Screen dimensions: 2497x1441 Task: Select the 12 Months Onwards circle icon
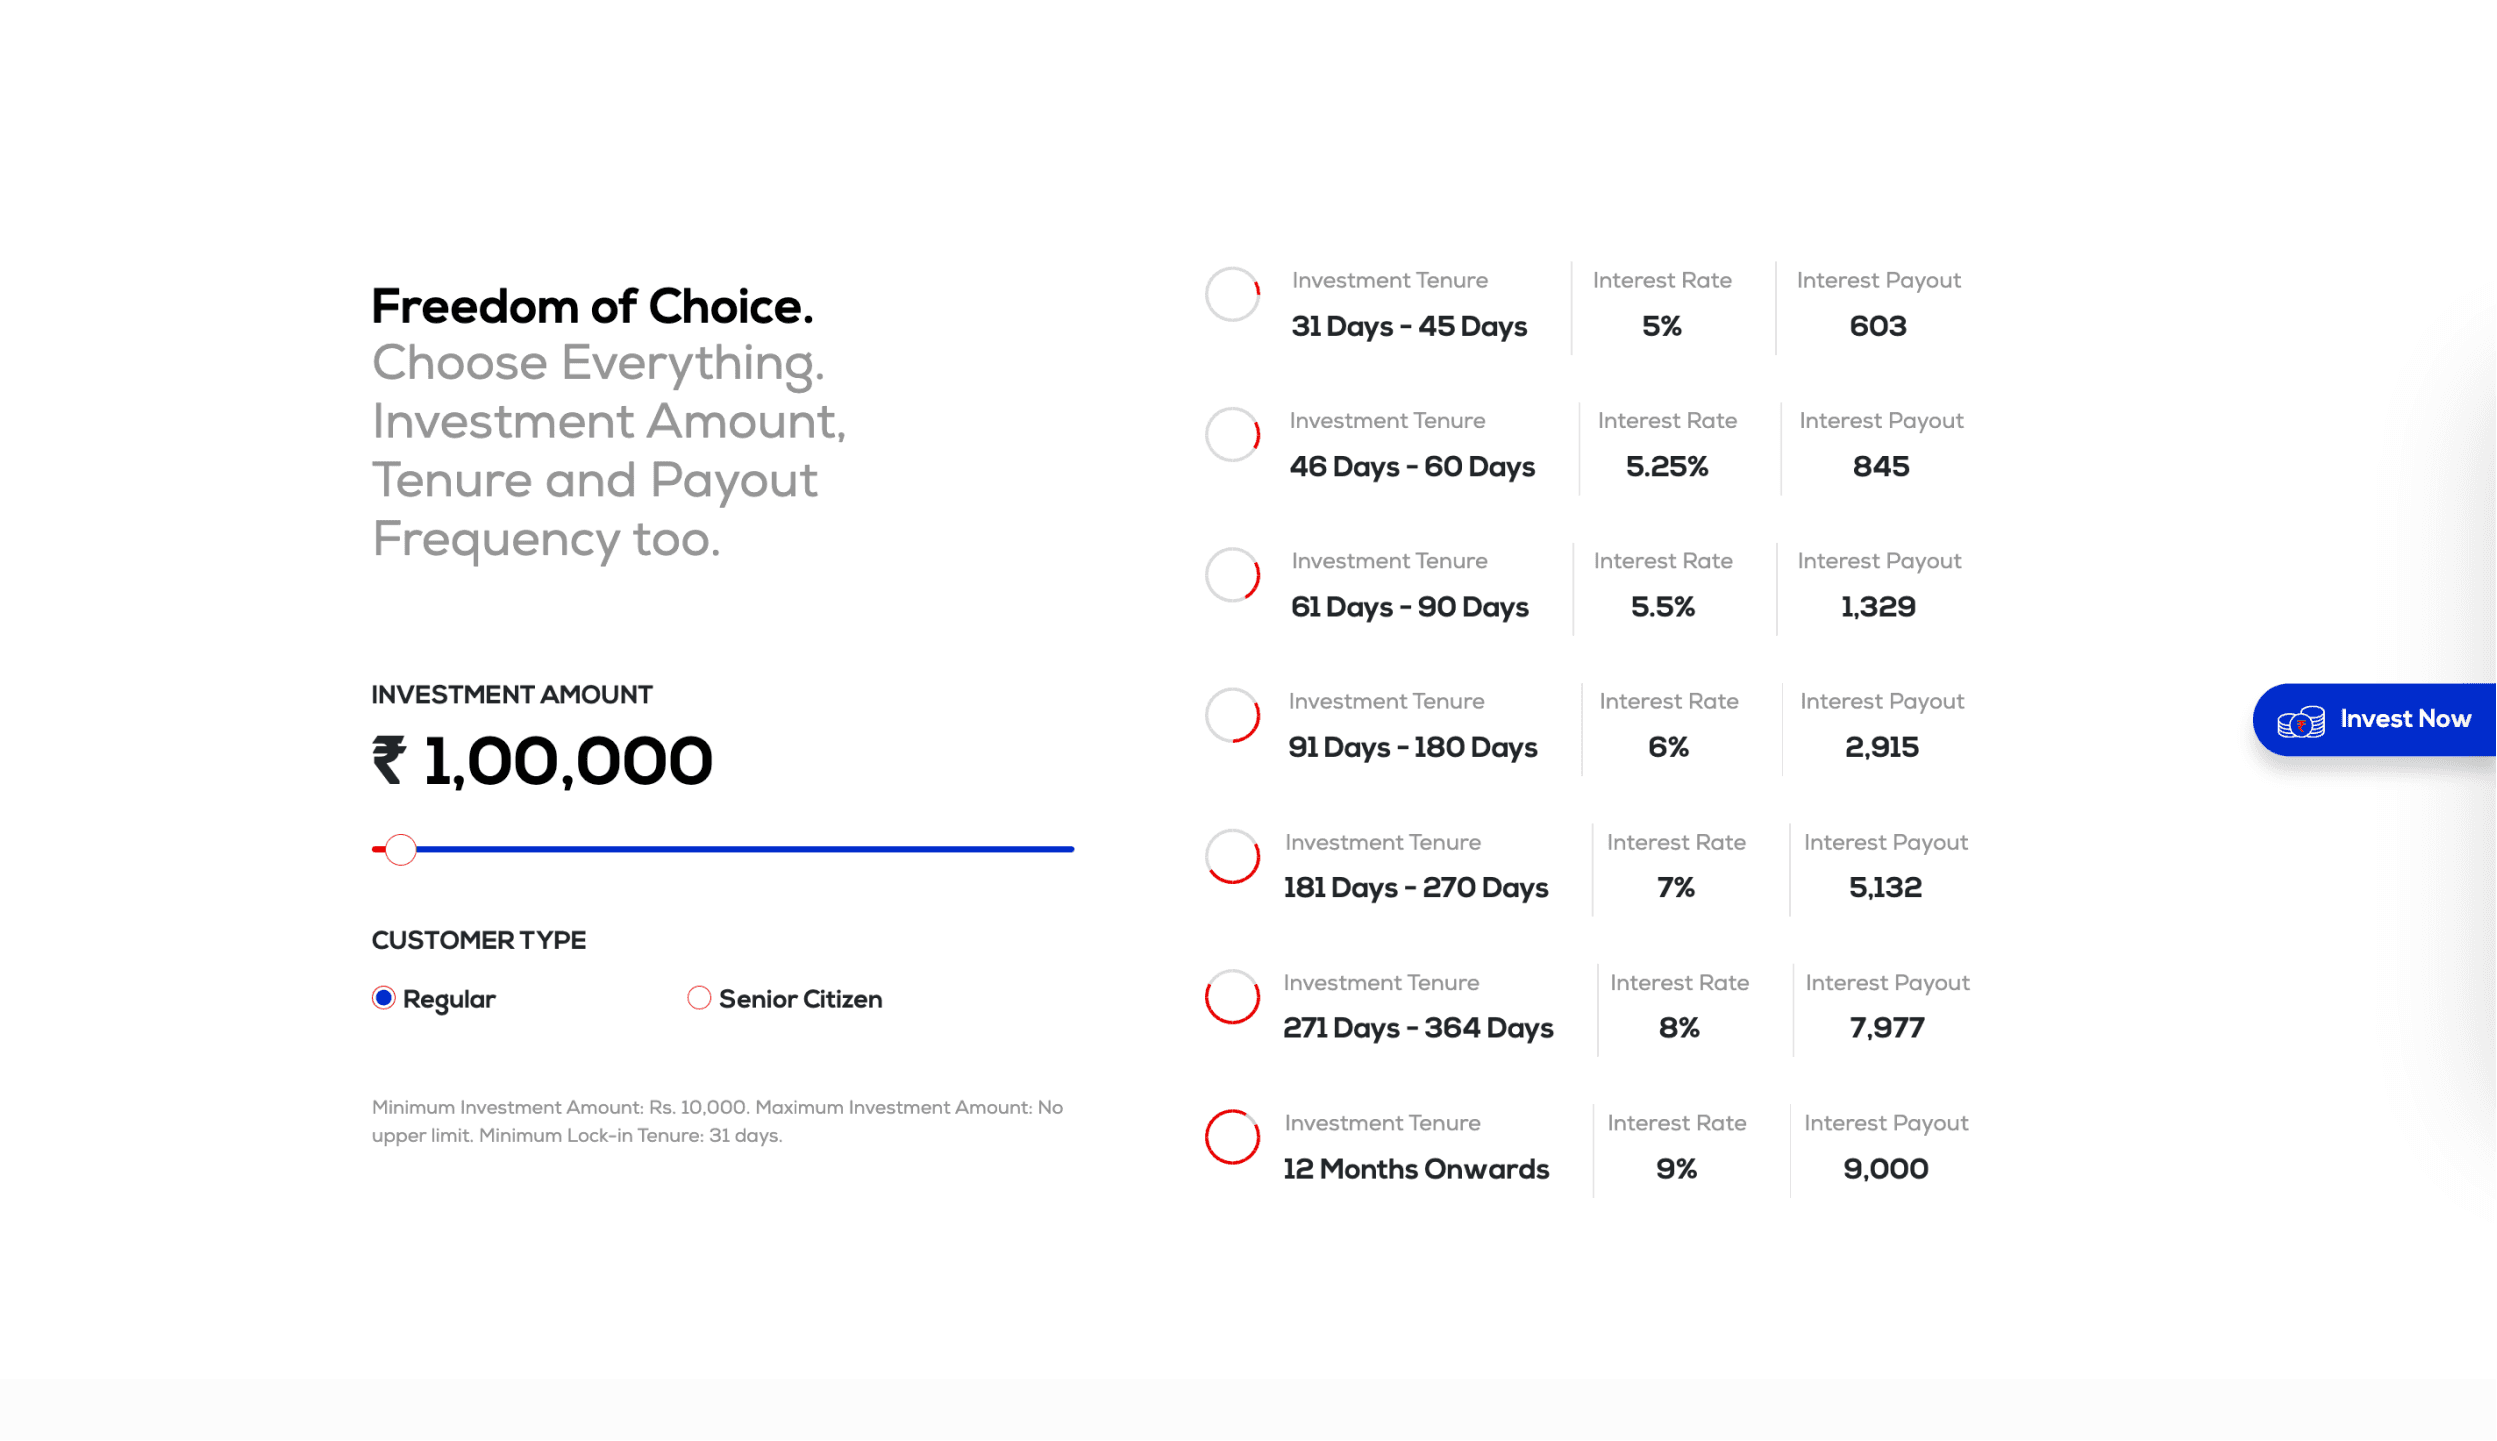click(x=1232, y=1137)
